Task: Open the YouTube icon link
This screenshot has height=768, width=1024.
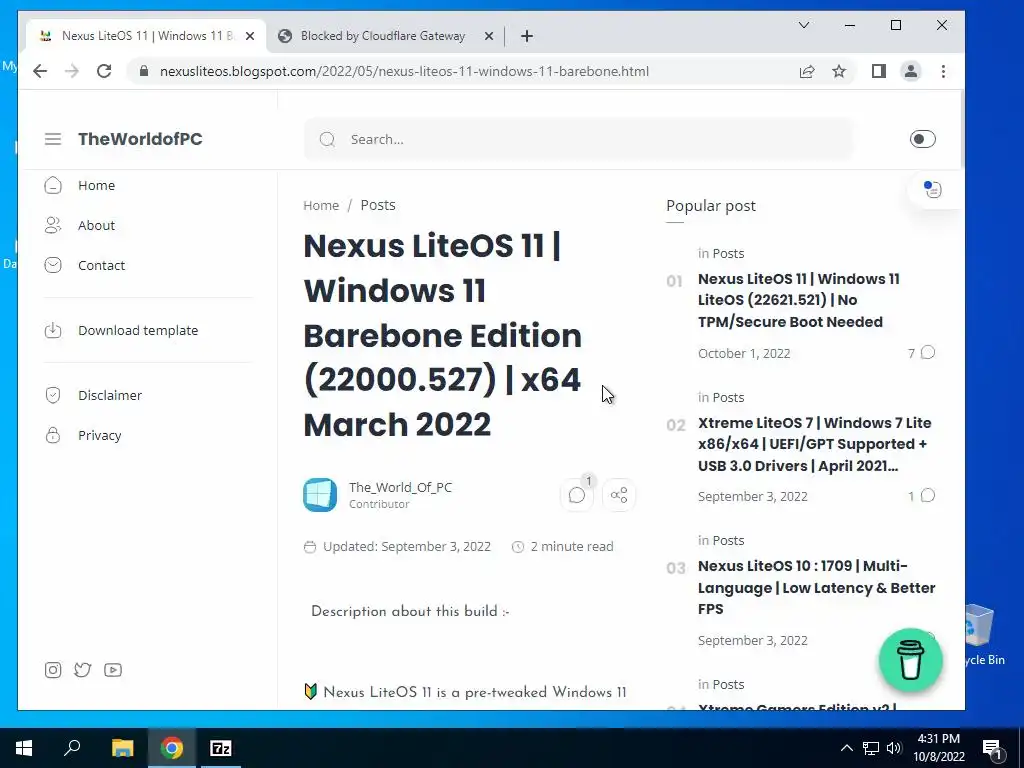Action: click(113, 670)
